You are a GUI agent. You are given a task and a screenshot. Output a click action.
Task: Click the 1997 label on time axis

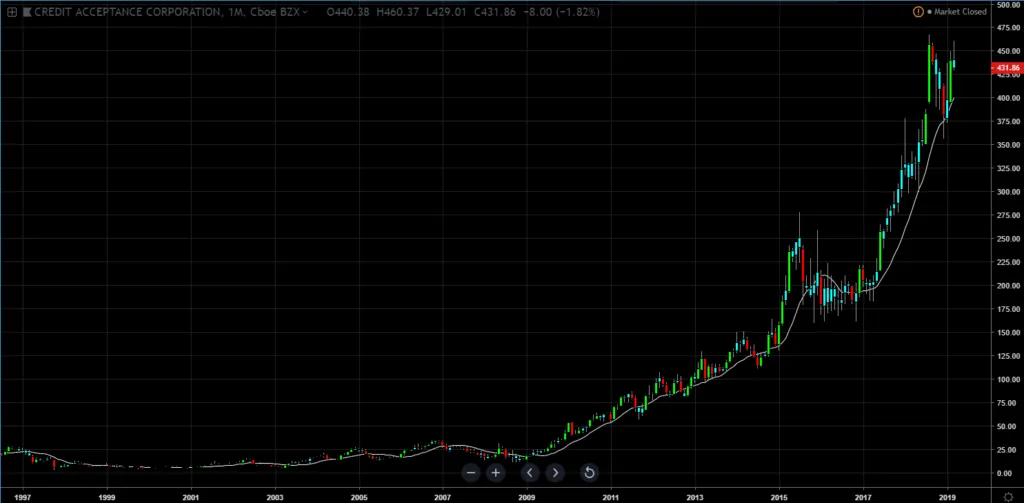coord(24,496)
